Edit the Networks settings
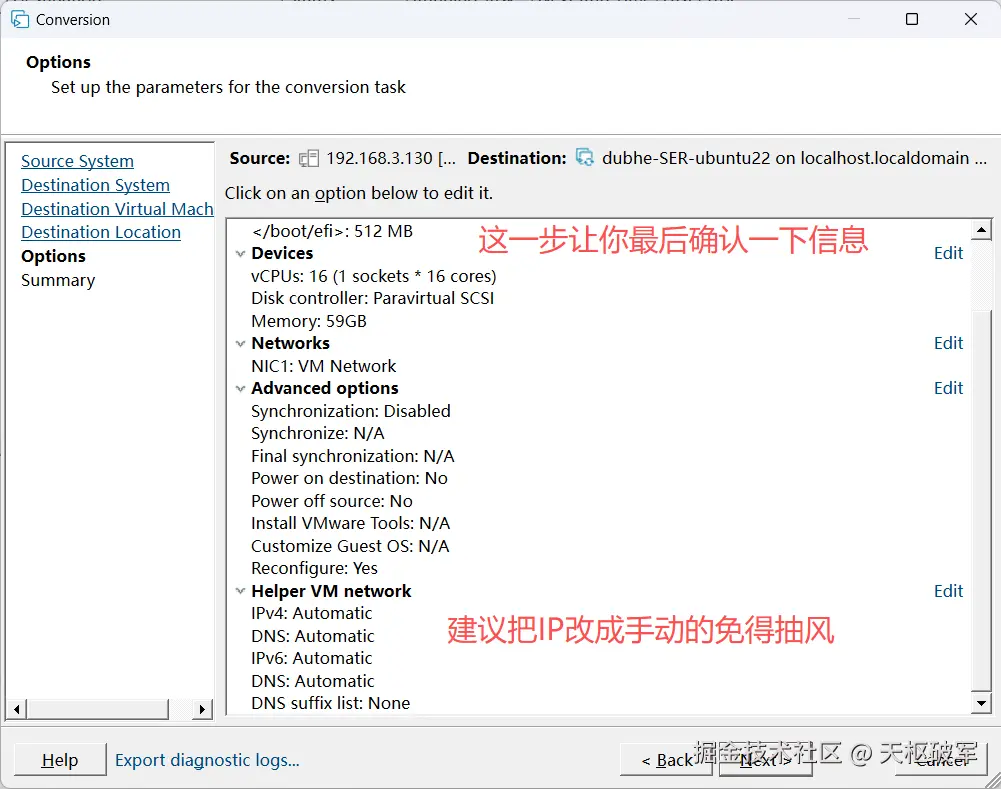This screenshot has width=1001, height=789. (x=947, y=343)
